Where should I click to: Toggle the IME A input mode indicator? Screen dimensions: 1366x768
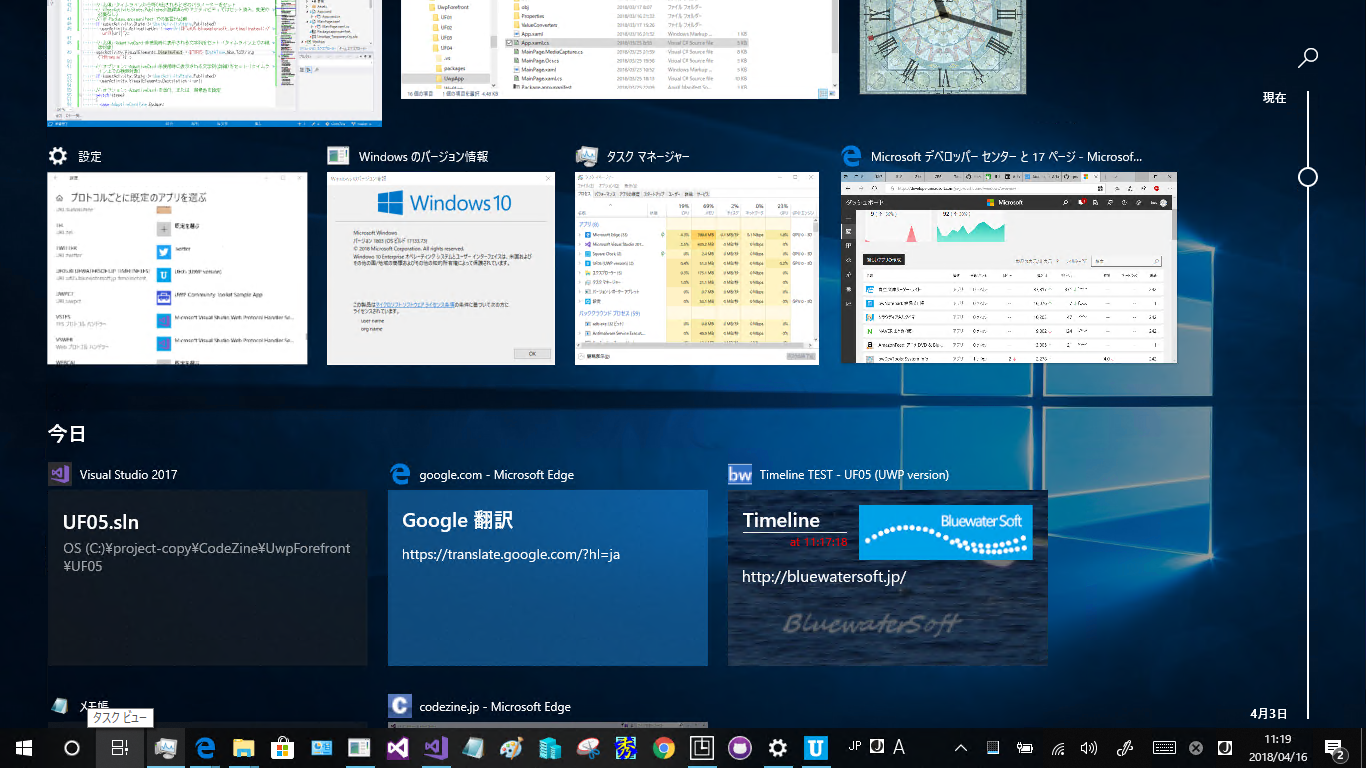point(899,747)
